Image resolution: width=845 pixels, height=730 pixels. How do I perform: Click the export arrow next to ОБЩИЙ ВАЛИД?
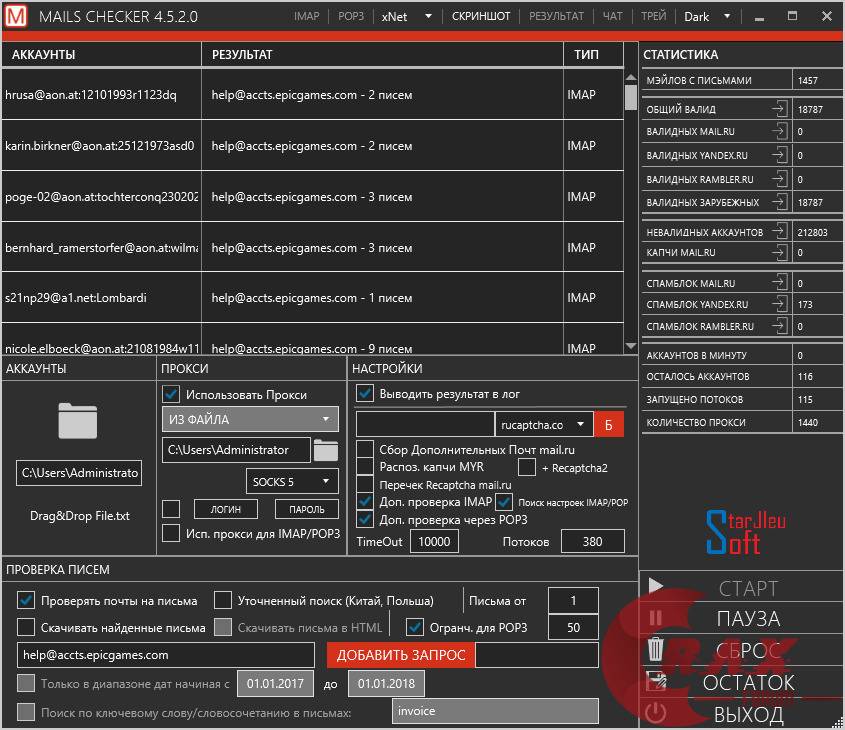point(779,109)
